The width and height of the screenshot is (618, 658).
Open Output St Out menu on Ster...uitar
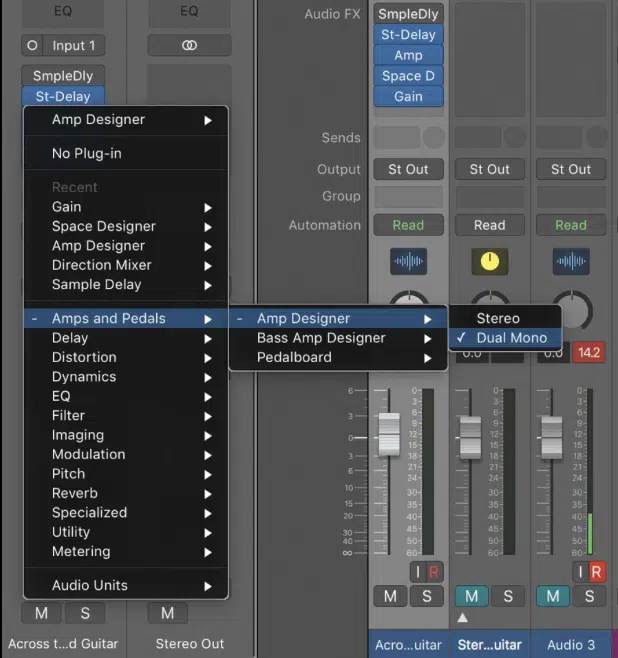(490, 169)
